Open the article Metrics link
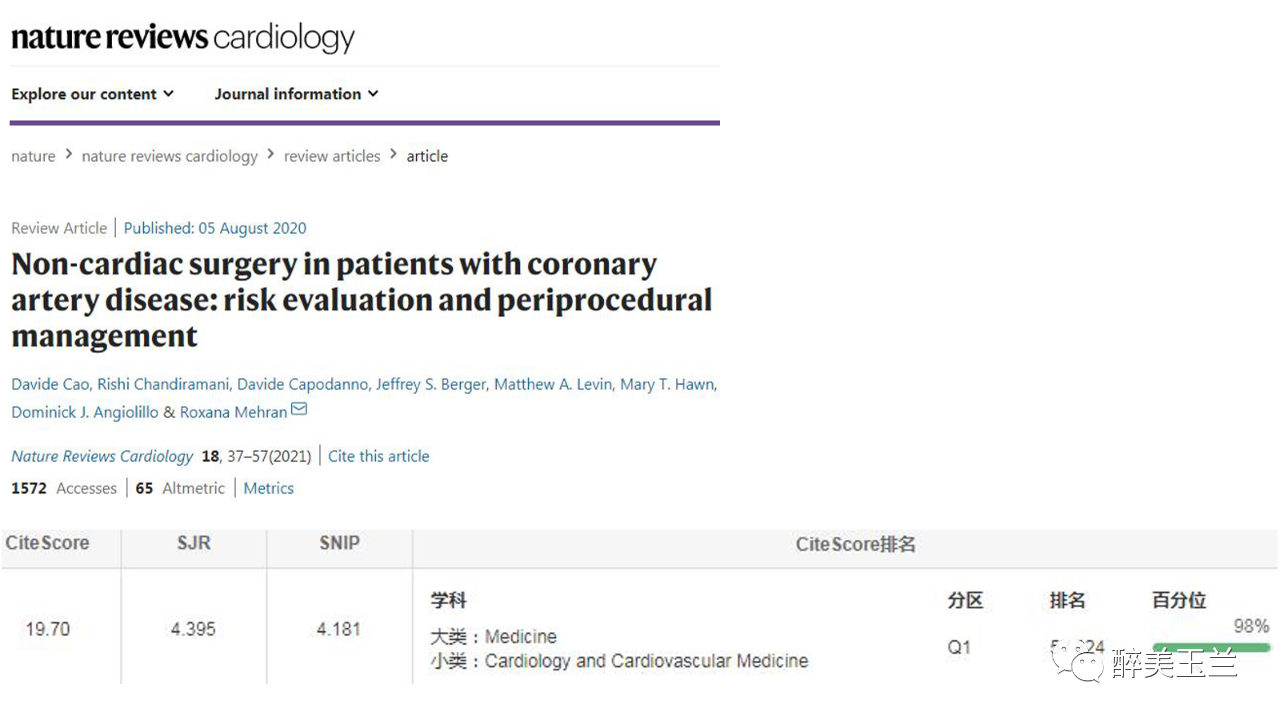This screenshot has width=1280, height=720. pyautogui.click(x=268, y=488)
